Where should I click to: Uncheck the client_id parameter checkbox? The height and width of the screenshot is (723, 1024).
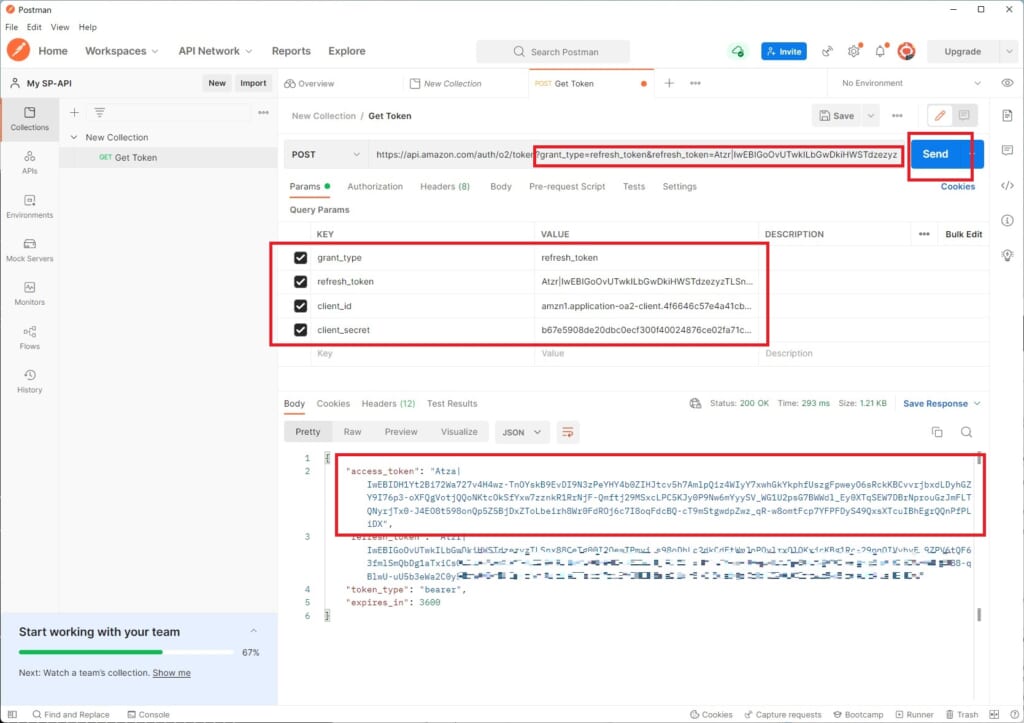click(x=300, y=306)
